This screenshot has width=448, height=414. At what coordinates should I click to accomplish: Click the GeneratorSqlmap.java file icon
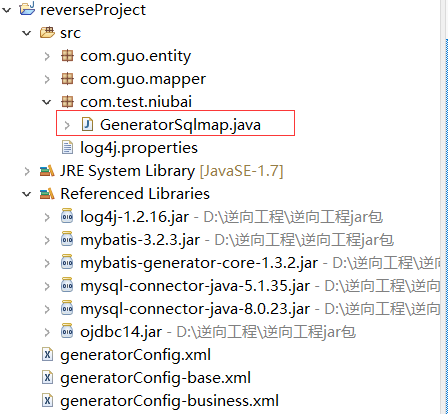[87, 124]
